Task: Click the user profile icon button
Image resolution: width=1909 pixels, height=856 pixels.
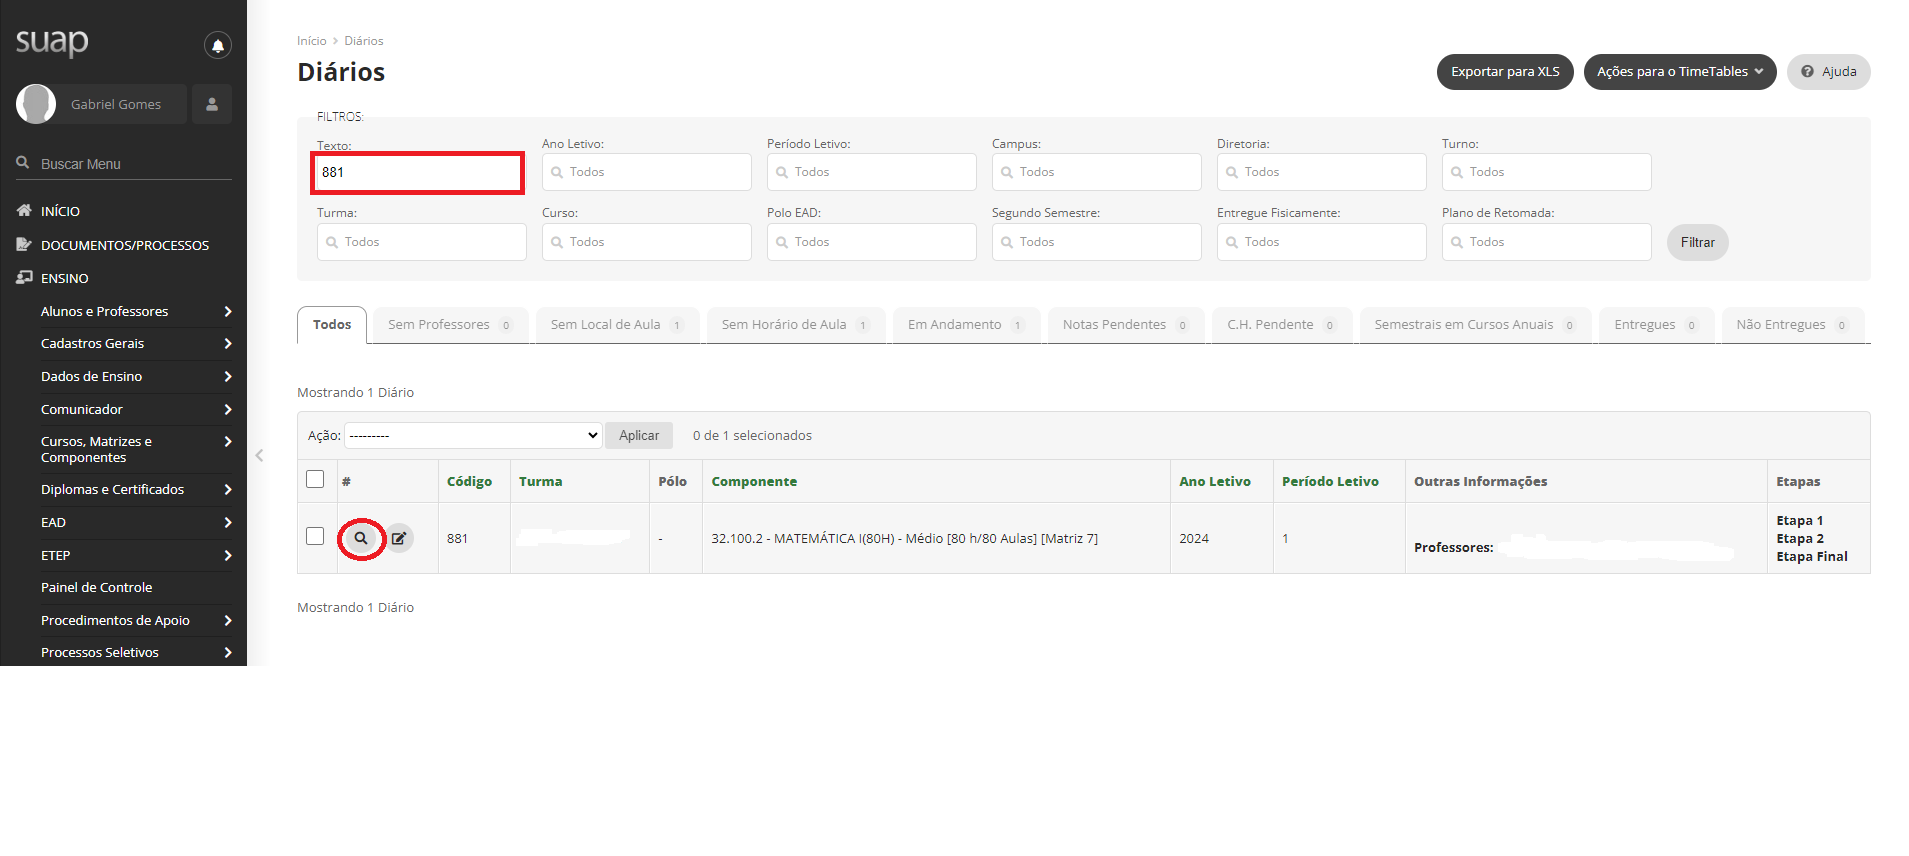Action: pyautogui.click(x=212, y=104)
